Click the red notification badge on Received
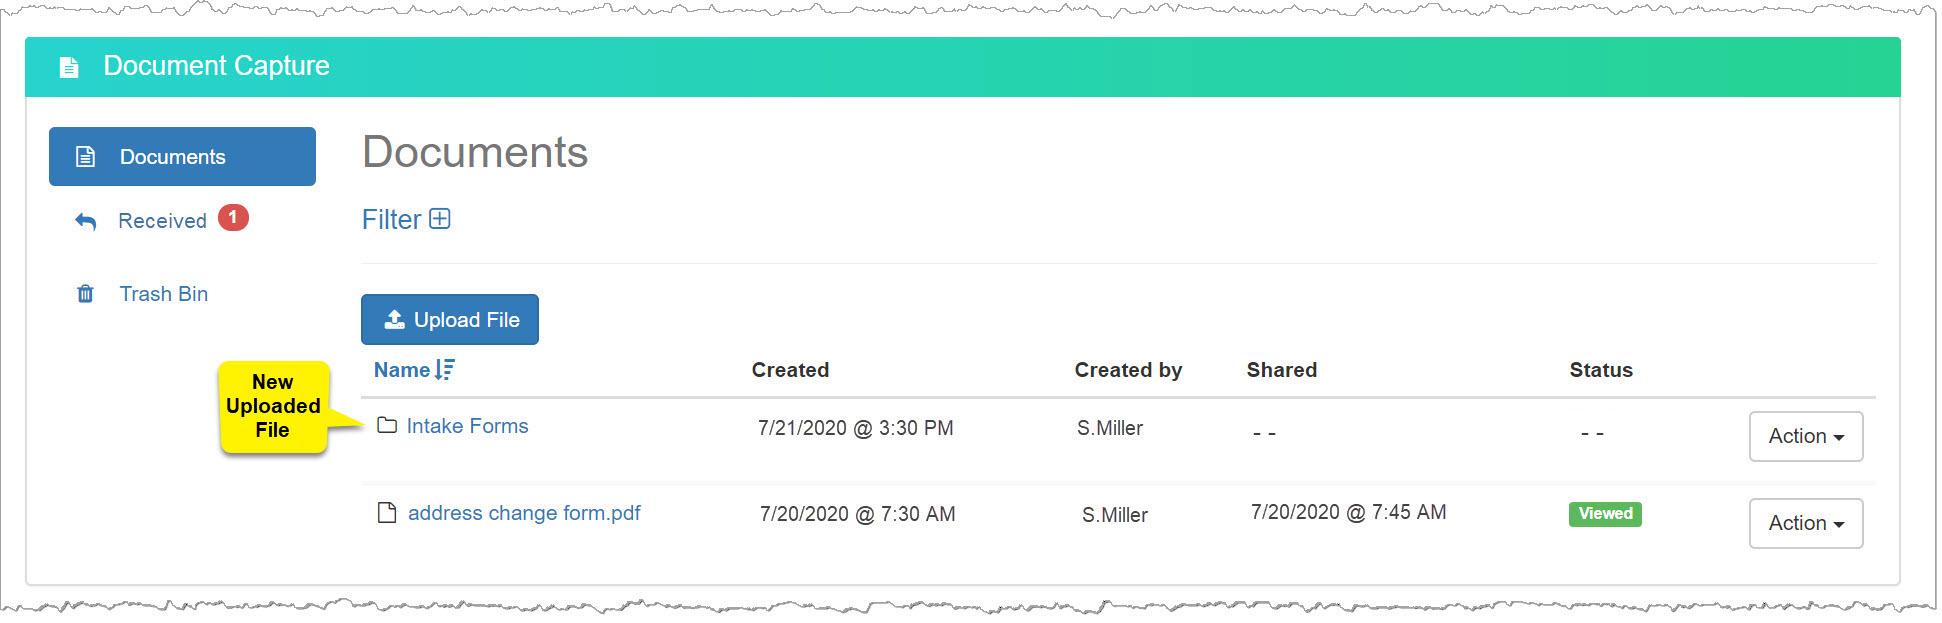 (233, 217)
